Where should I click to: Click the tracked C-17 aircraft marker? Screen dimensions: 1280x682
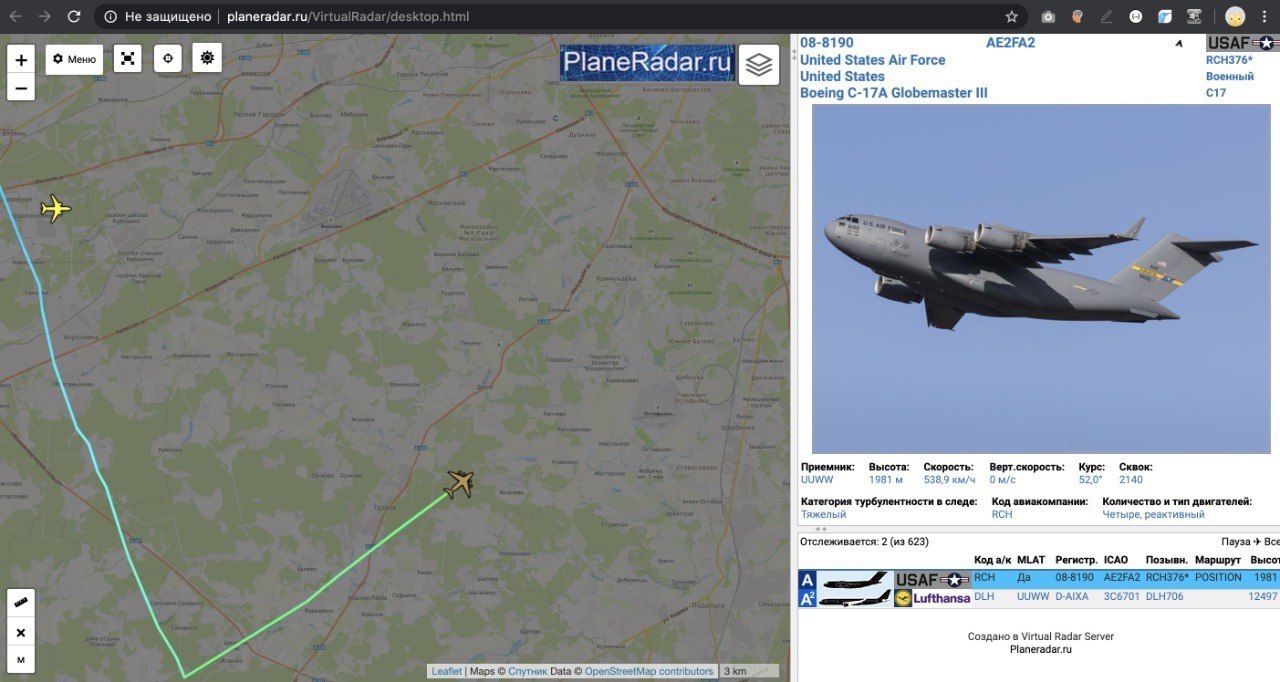click(x=459, y=484)
